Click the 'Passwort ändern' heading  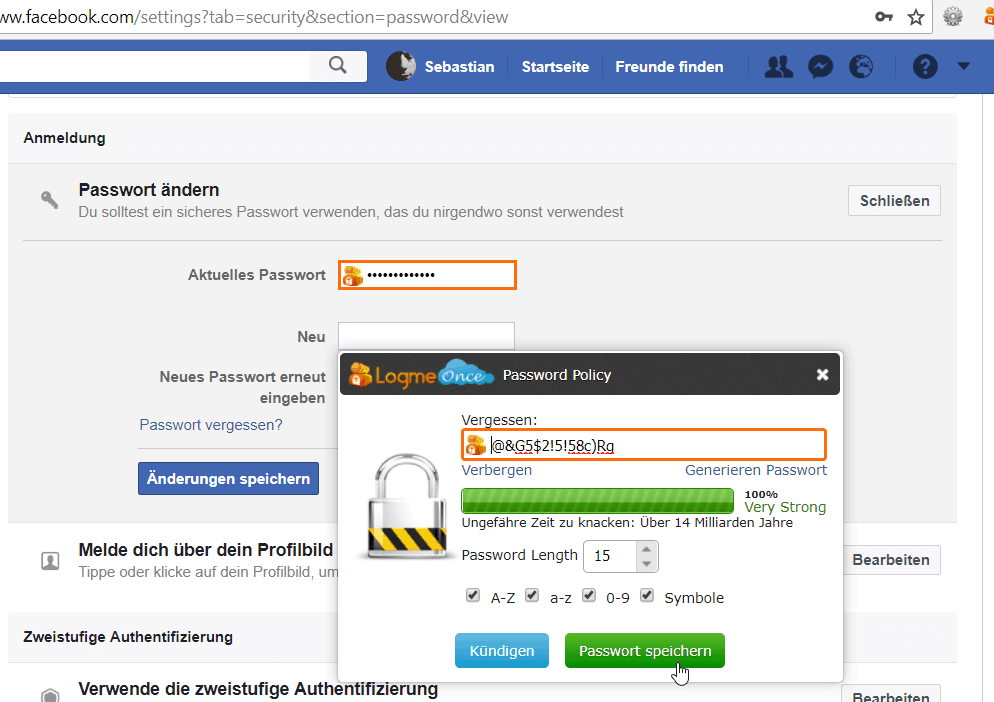click(148, 190)
